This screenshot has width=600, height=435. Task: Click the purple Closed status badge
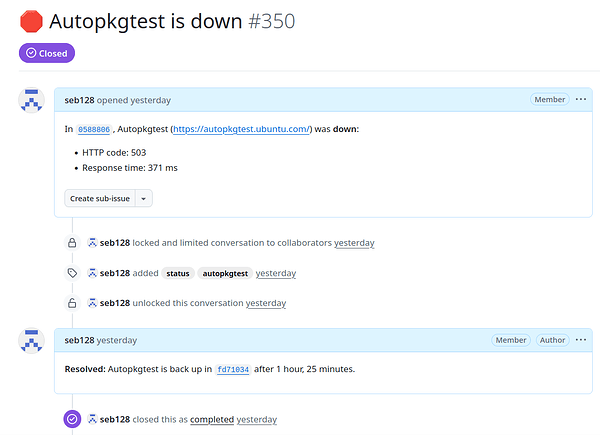coord(46,53)
